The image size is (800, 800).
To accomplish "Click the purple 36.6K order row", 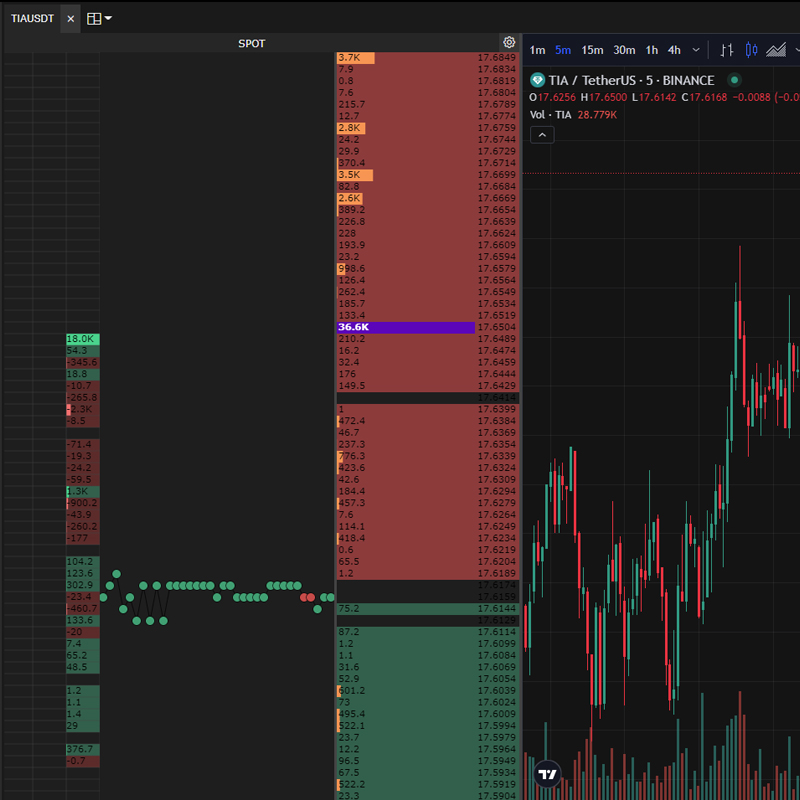I will click(x=406, y=327).
